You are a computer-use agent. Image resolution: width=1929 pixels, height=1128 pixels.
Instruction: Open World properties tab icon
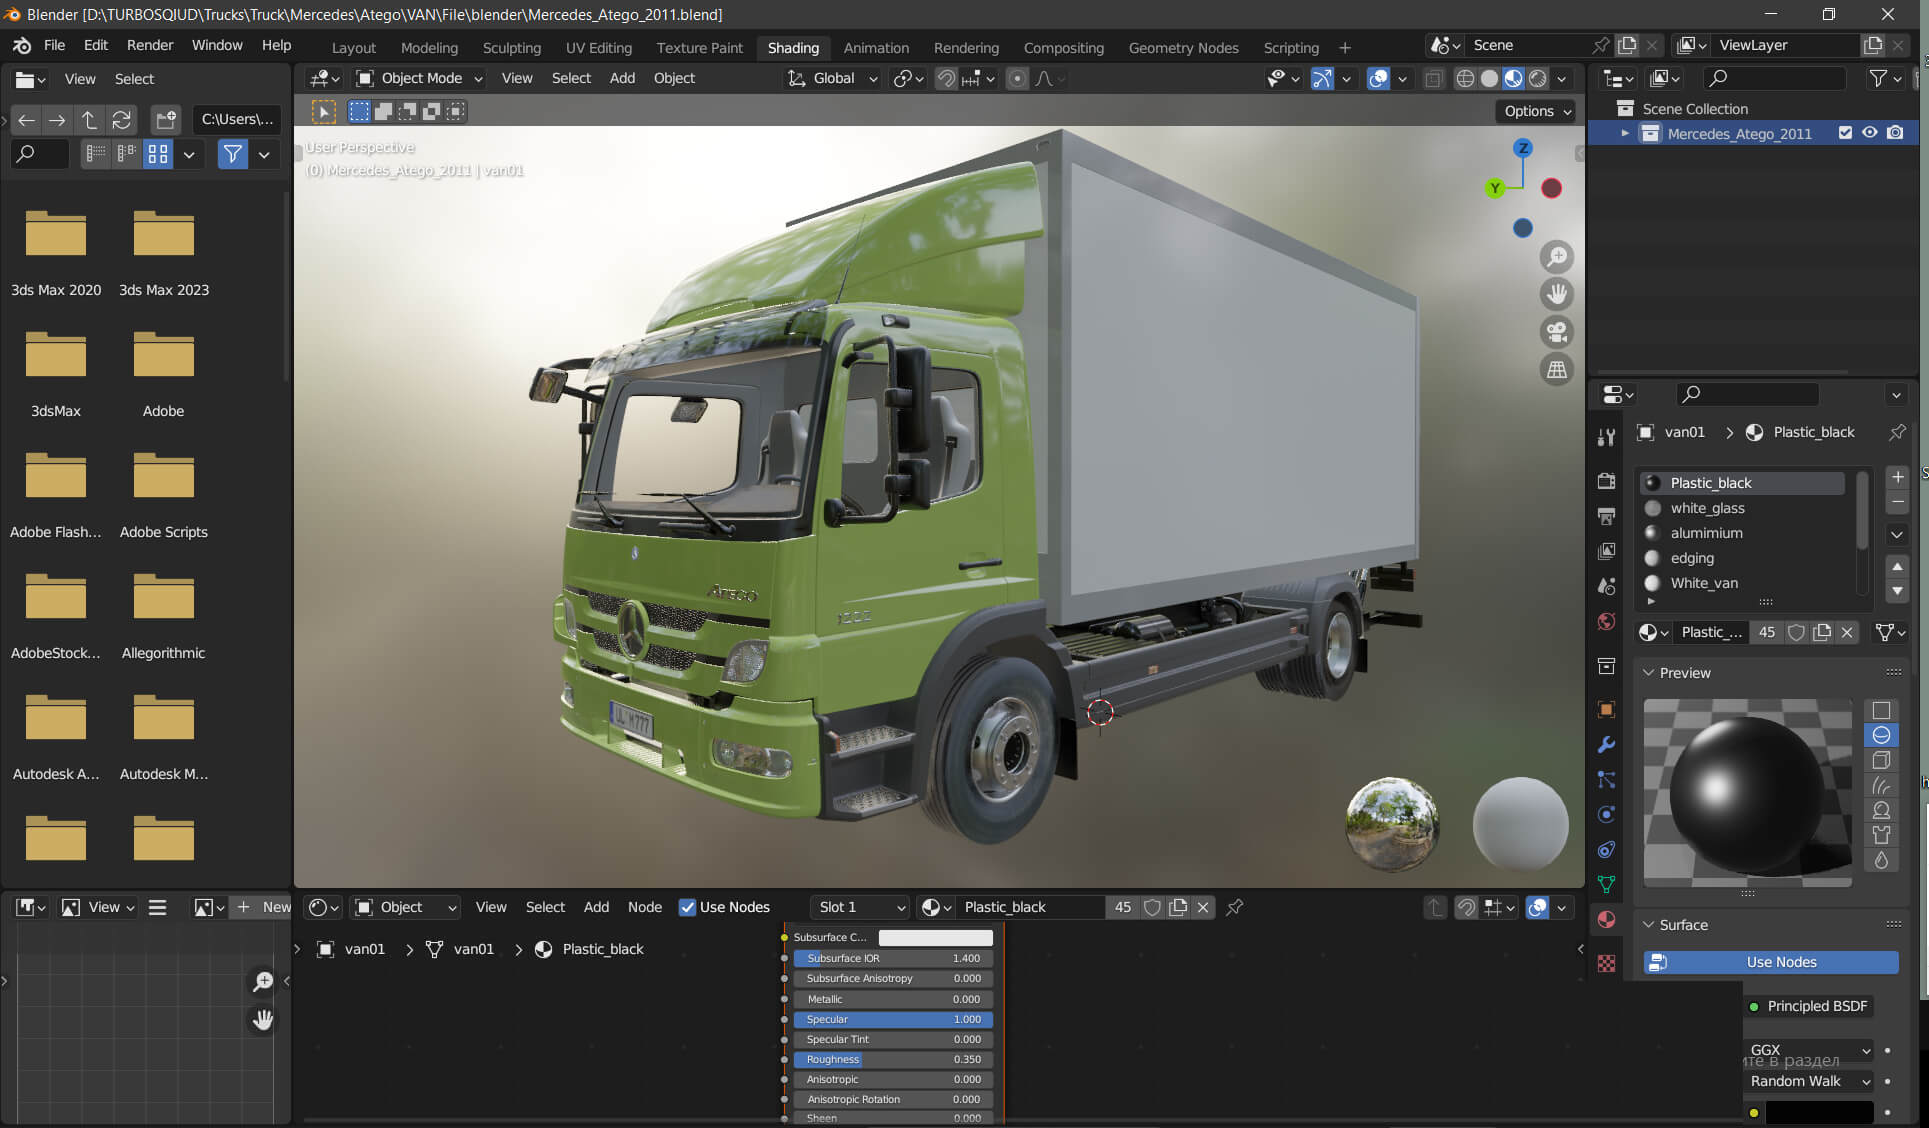[x=1606, y=621]
